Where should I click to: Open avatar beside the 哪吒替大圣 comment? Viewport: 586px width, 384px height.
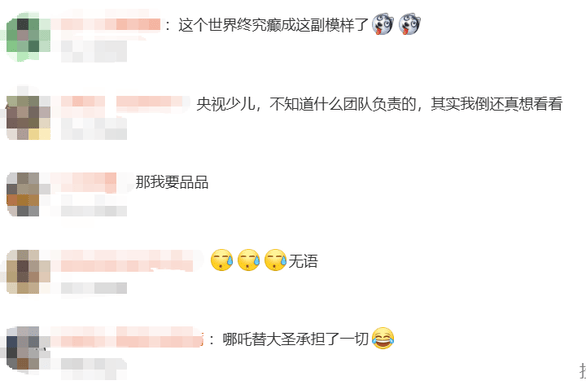tap(23, 348)
